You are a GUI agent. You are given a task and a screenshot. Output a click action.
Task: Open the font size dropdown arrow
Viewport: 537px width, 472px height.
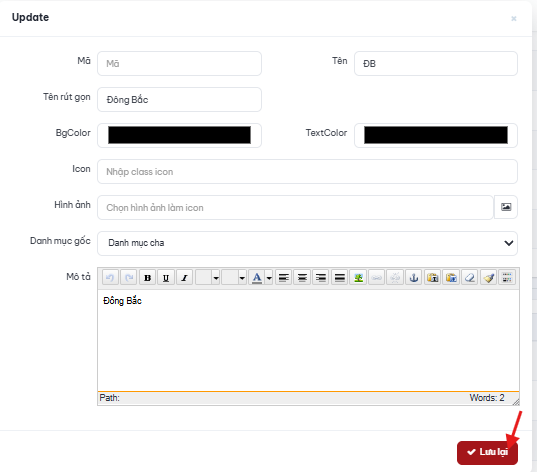(x=242, y=277)
